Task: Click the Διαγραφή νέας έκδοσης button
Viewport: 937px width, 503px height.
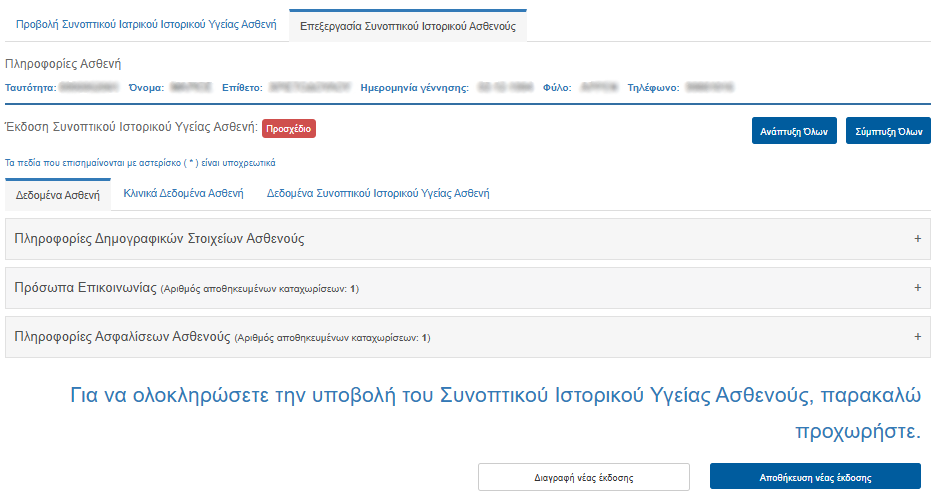Action: (x=583, y=477)
